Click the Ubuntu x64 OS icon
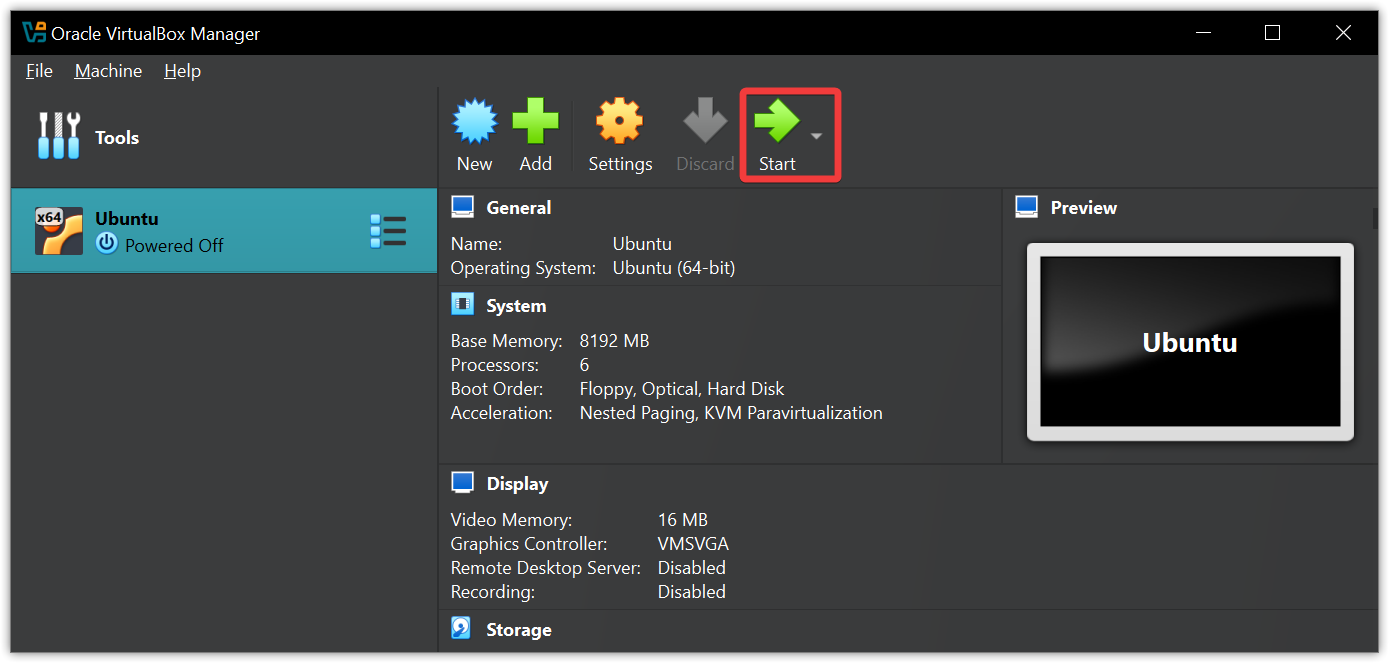This screenshot has width=1389, height=663. [58, 231]
